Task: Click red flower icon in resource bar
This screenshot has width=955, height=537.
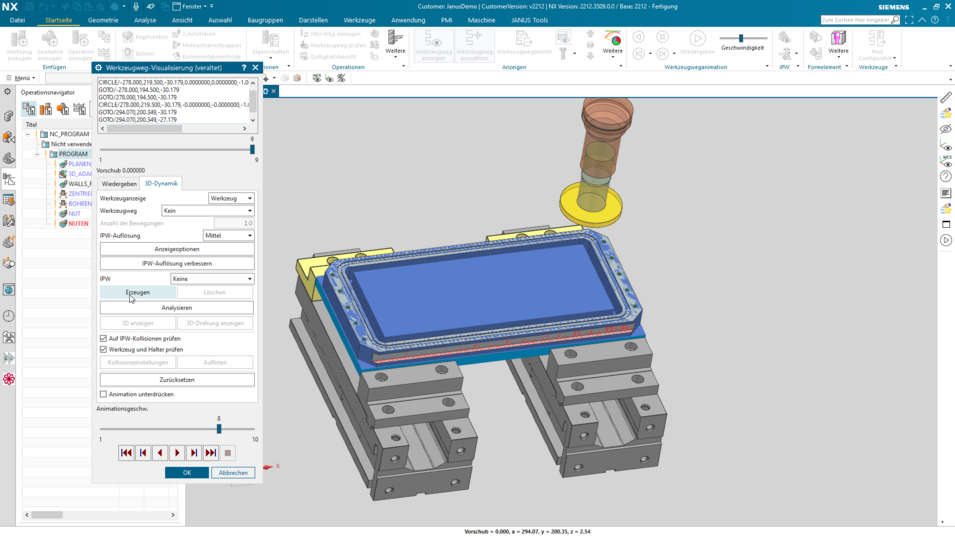Action: [9, 379]
